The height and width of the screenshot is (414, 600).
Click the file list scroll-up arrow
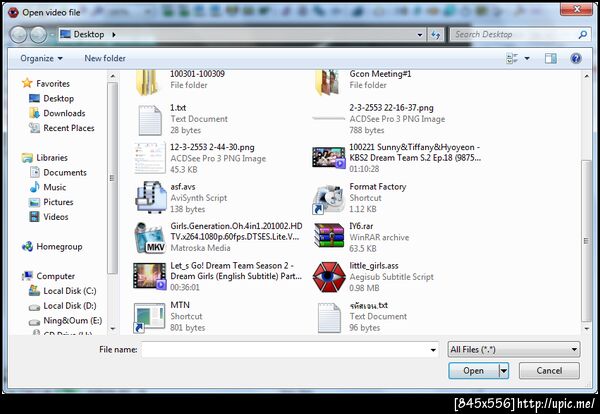click(x=587, y=77)
